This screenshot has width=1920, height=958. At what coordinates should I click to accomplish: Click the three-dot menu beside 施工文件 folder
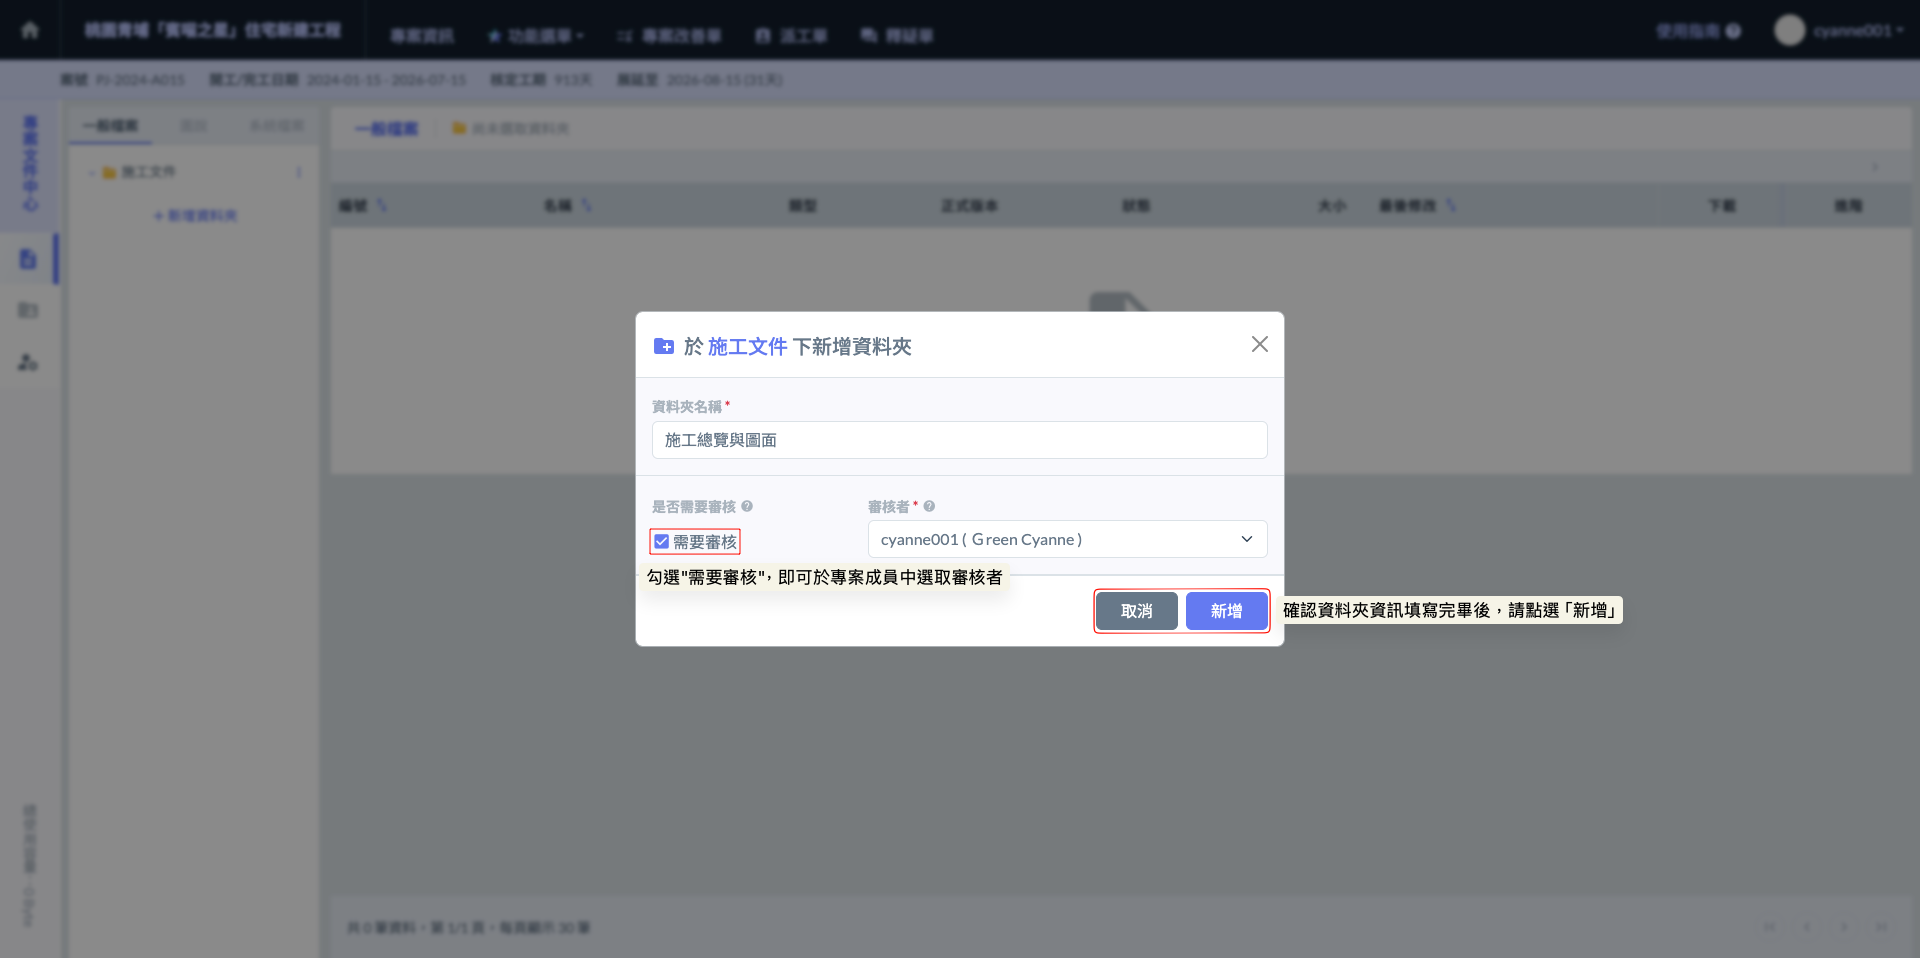299,173
